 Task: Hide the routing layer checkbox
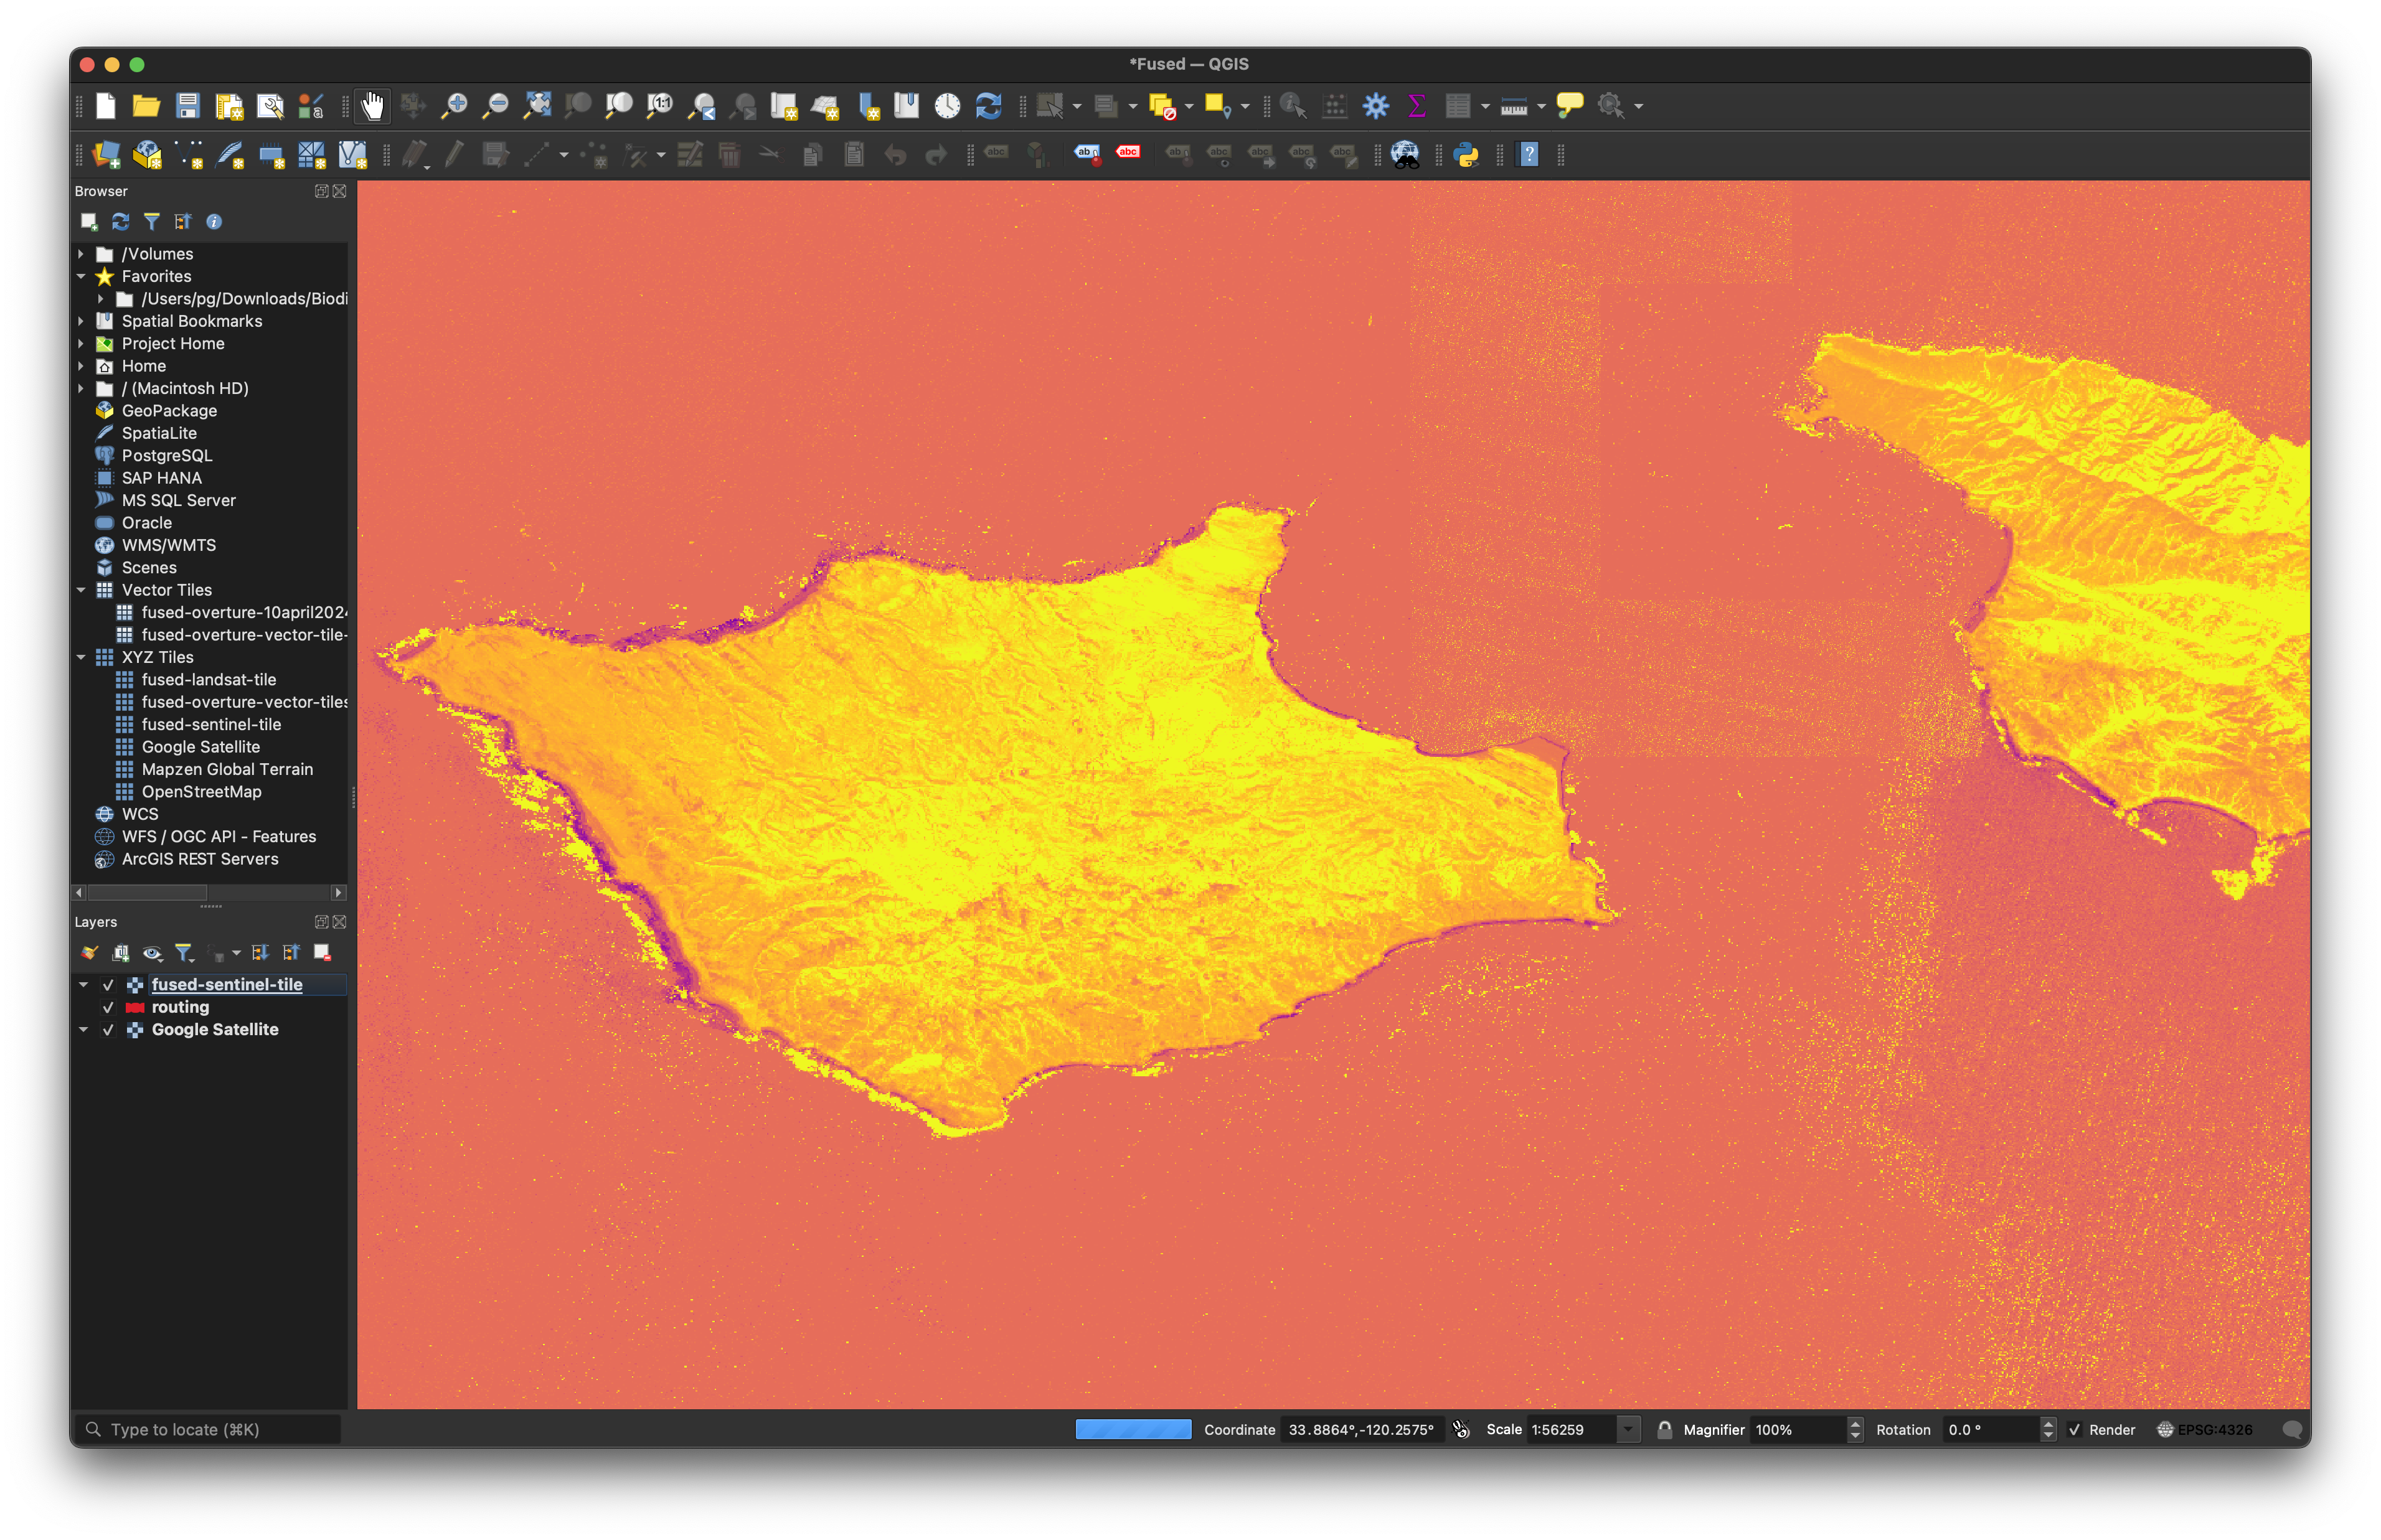tap(108, 1007)
